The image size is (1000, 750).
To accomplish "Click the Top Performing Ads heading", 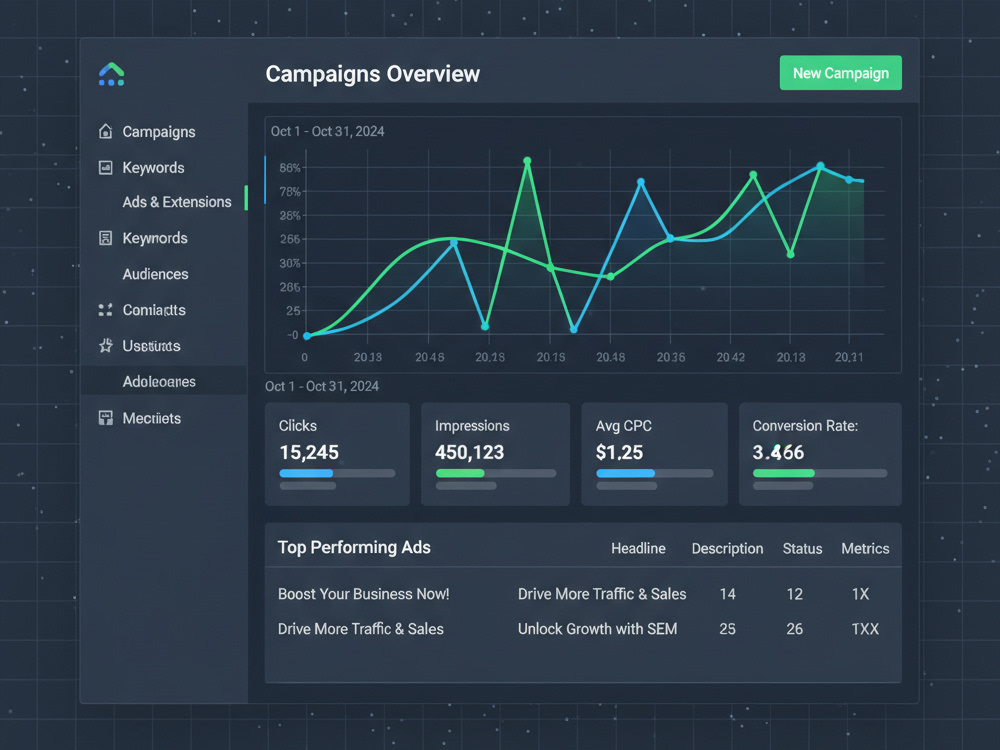I will 354,548.
